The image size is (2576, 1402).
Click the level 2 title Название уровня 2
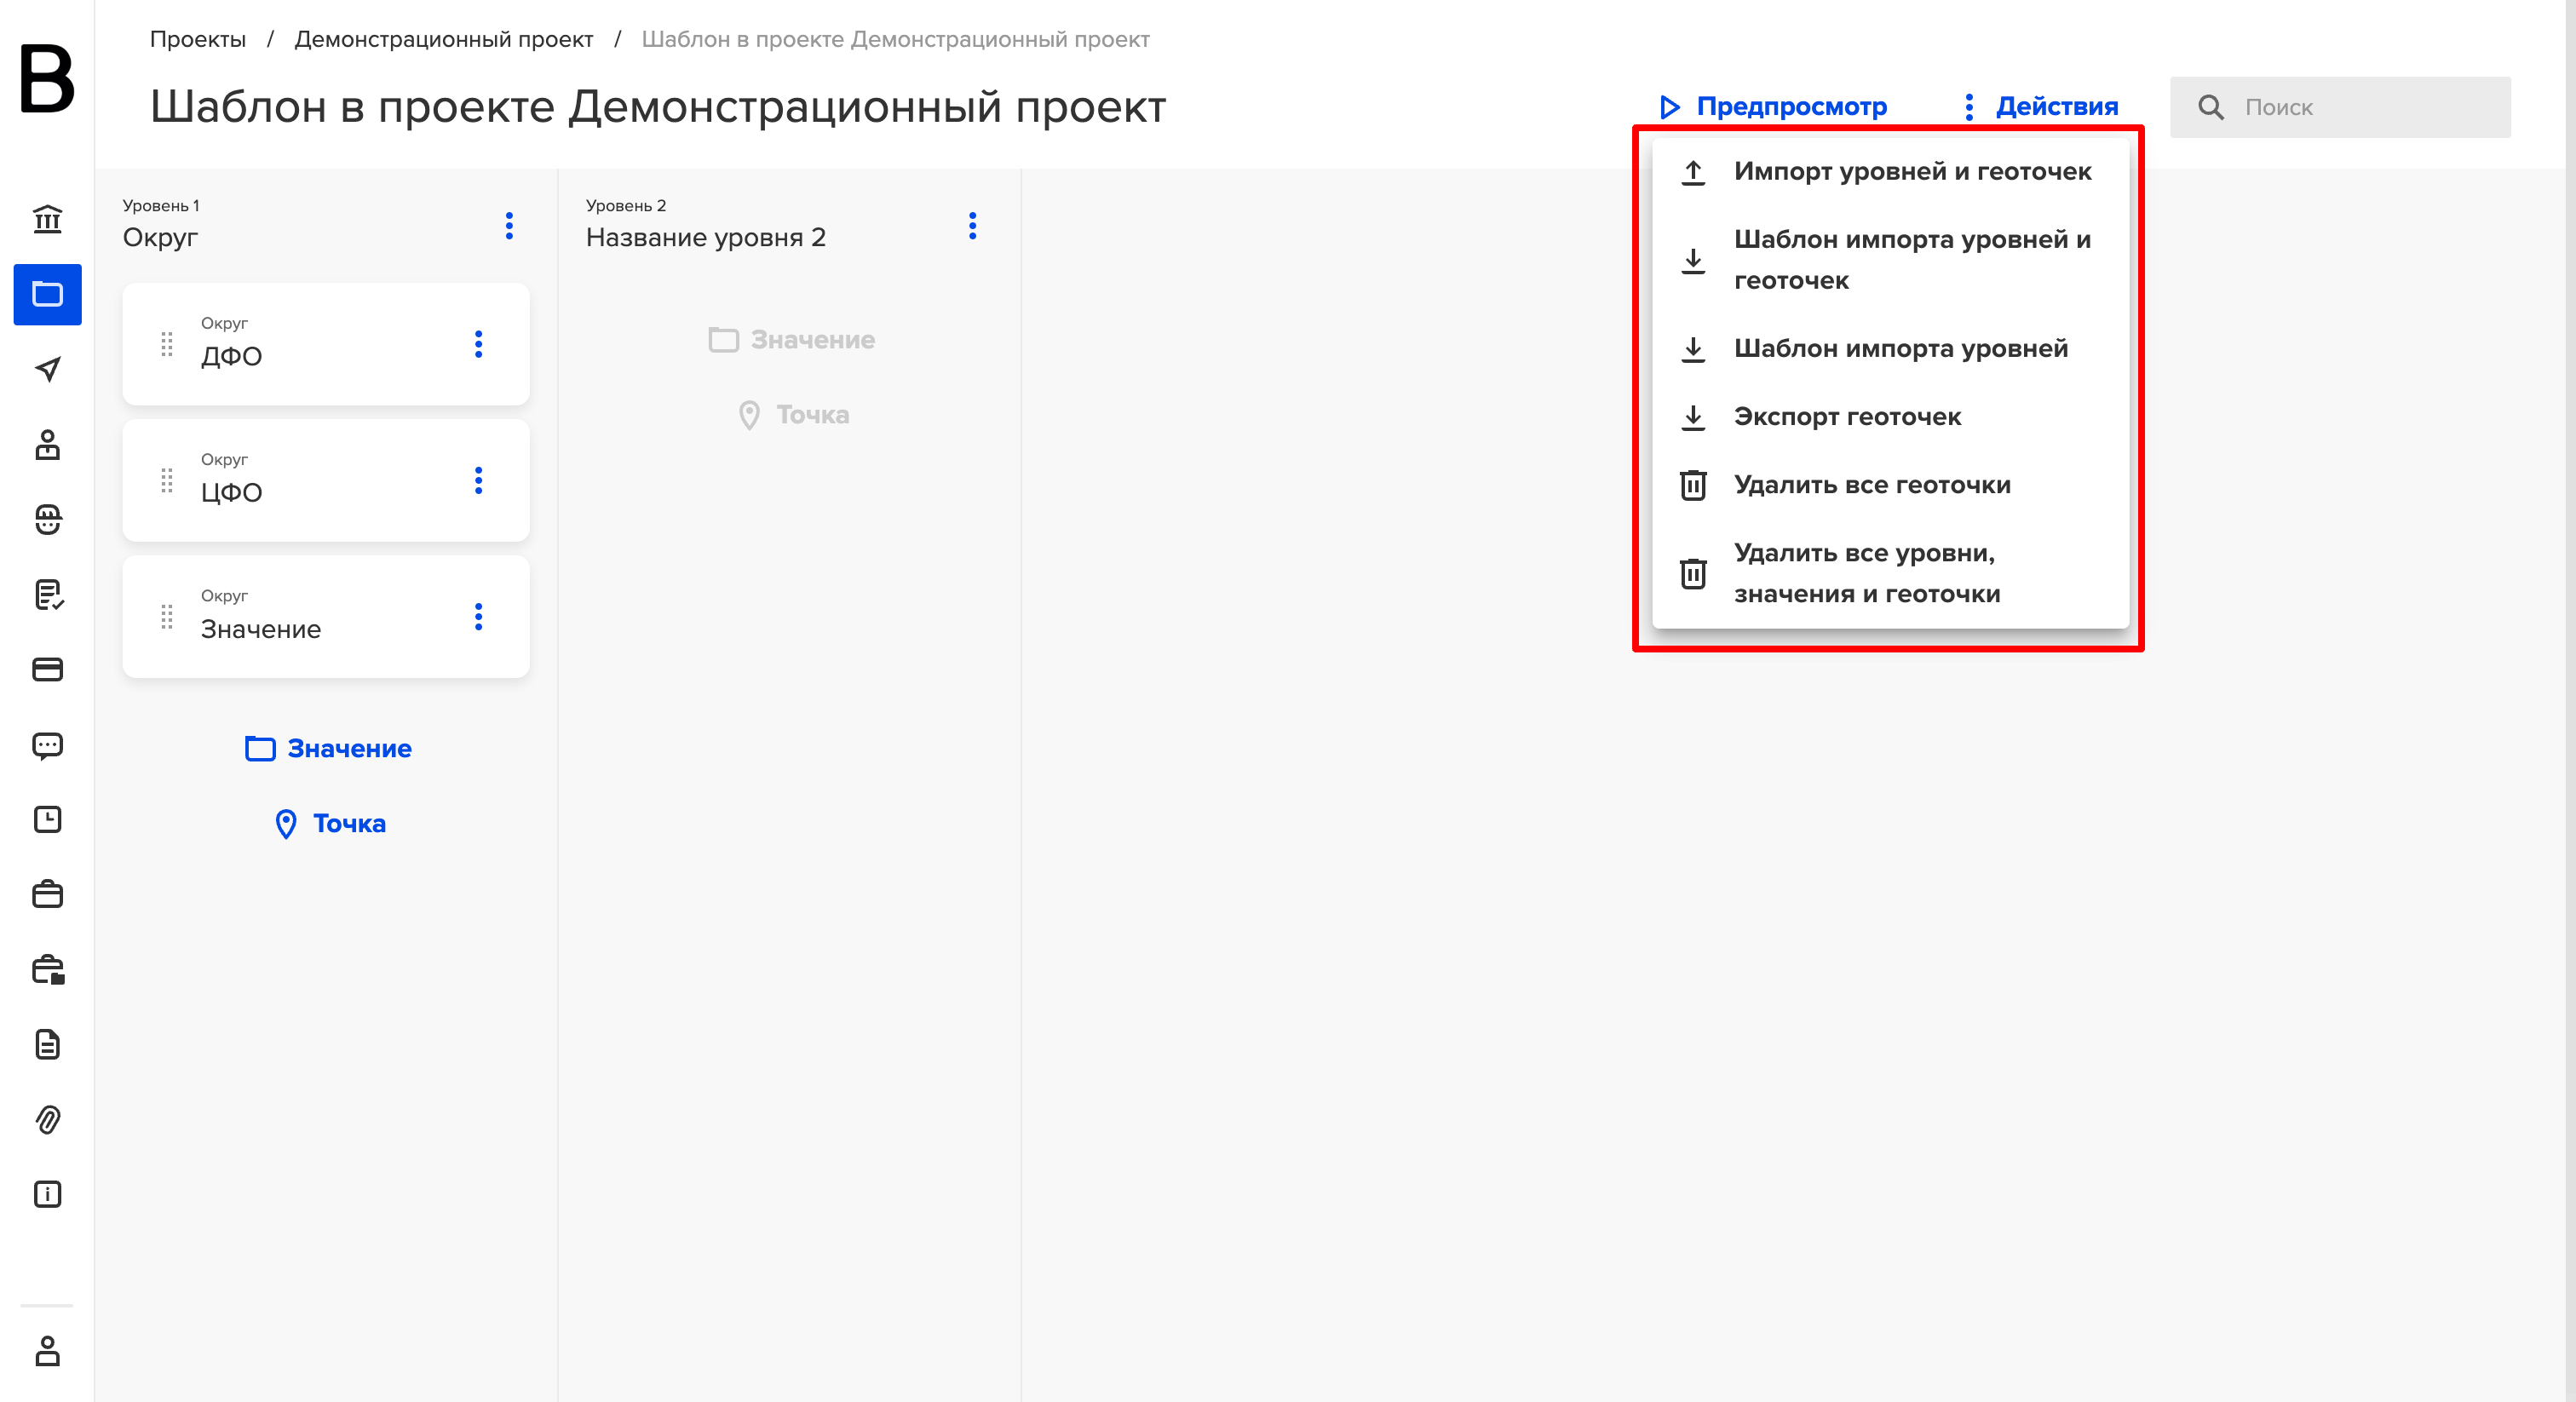click(706, 237)
